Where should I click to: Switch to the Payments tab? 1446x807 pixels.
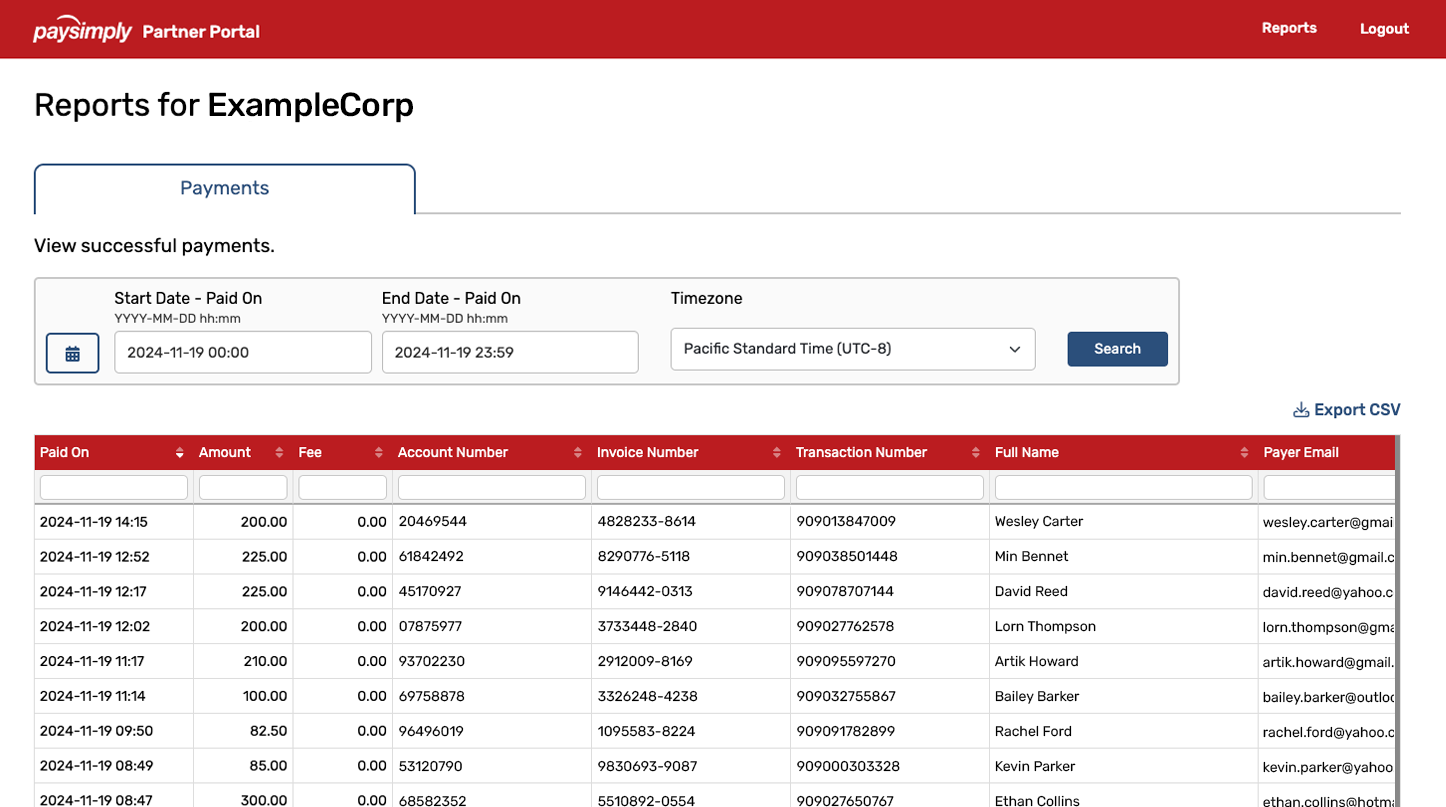coord(225,188)
